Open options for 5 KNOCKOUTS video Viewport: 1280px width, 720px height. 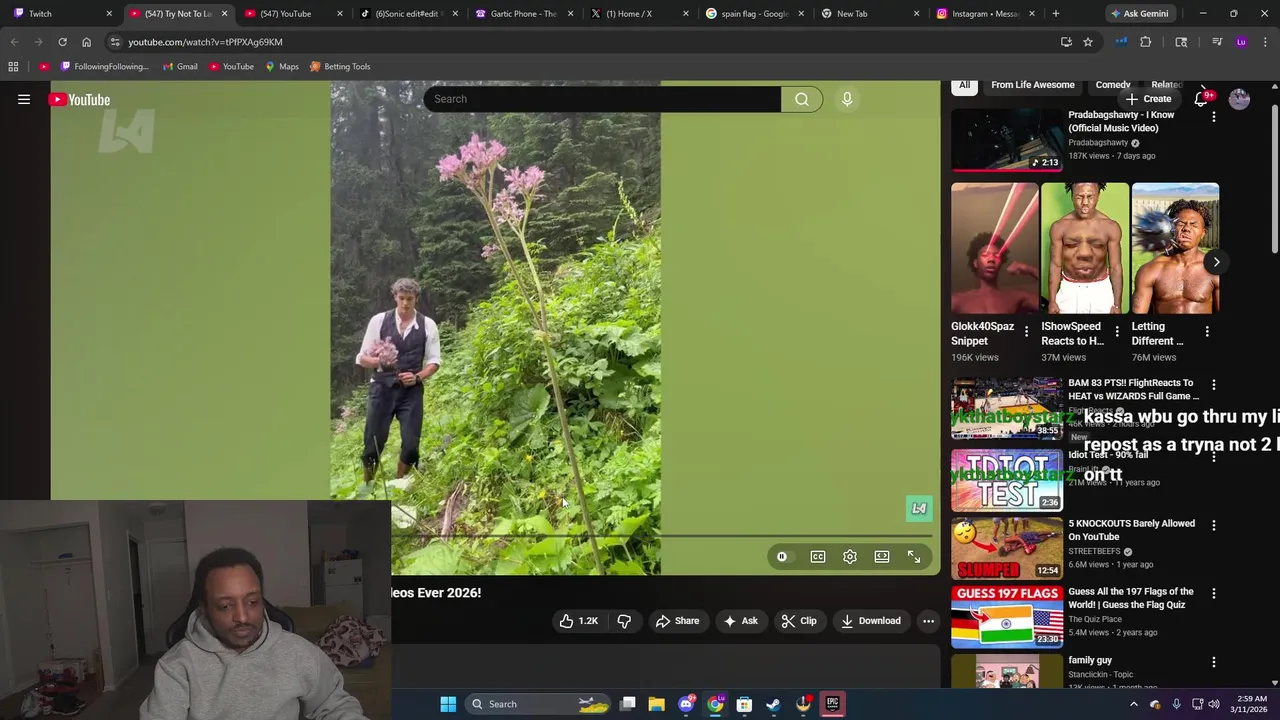point(1214,525)
